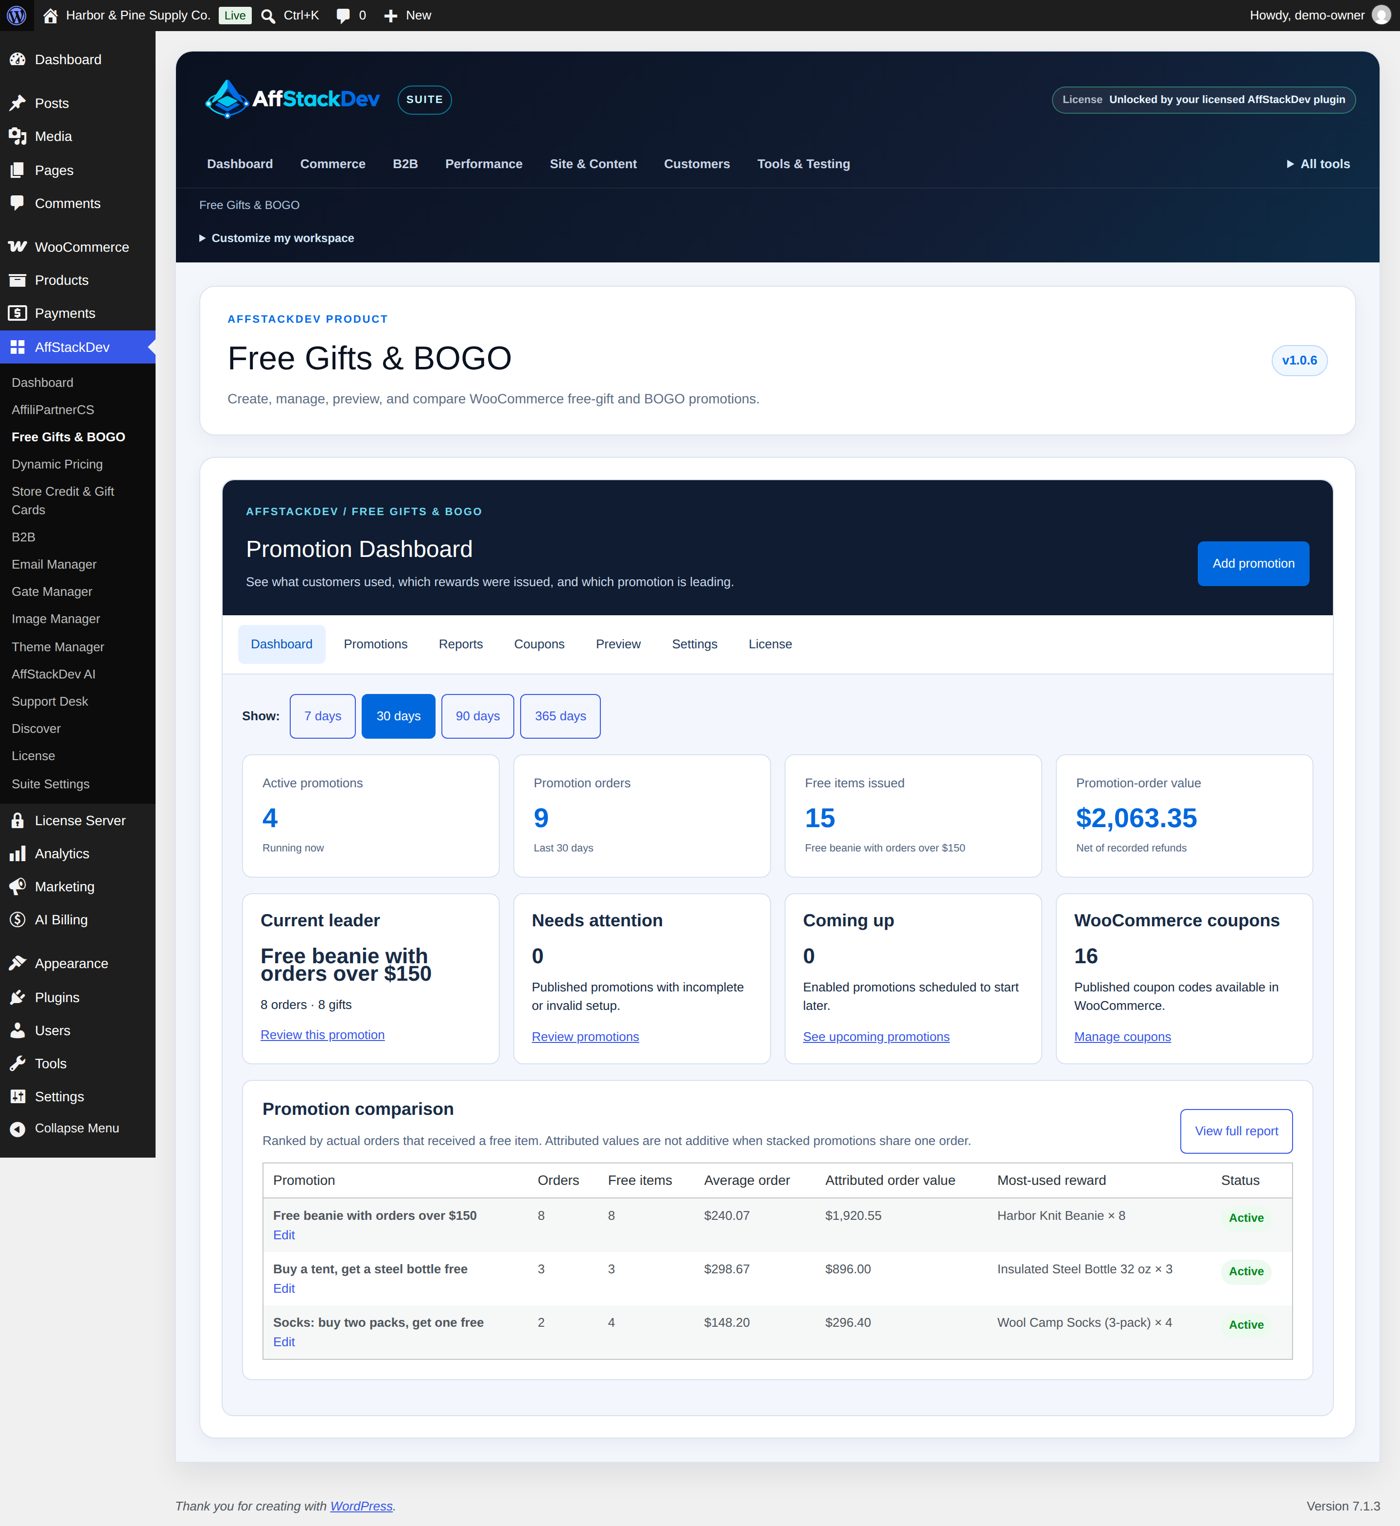Click the Marketing megaphone icon
The height and width of the screenshot is (1526, 1400).
[x=17, y=886]
